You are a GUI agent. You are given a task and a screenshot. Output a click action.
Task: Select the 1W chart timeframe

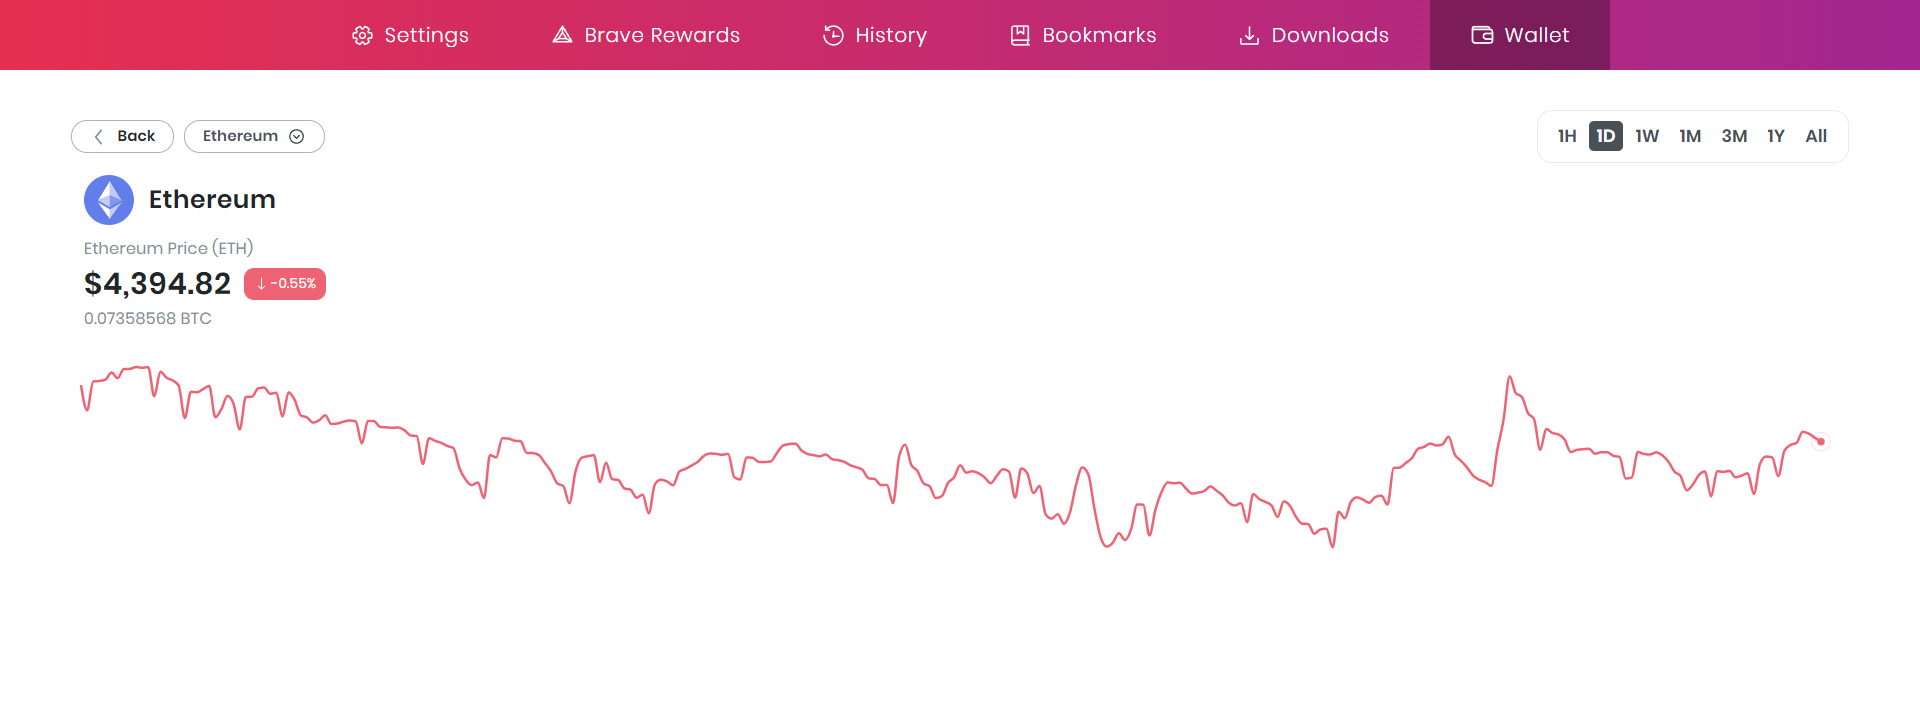click(1647, 136)
